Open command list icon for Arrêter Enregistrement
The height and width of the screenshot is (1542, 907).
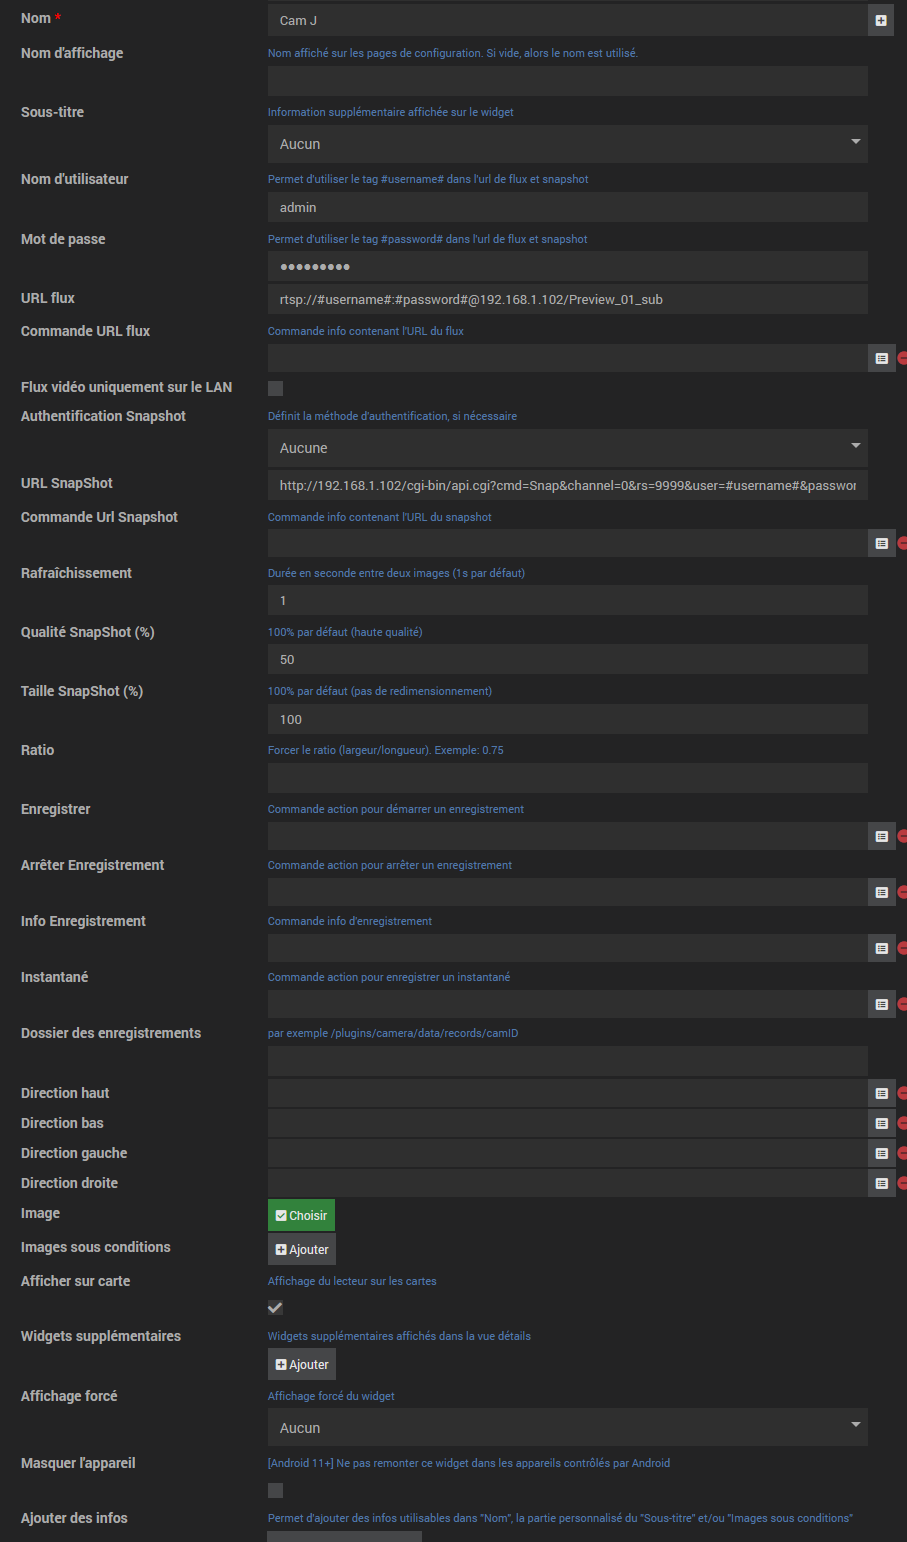(x=881, y=892)
